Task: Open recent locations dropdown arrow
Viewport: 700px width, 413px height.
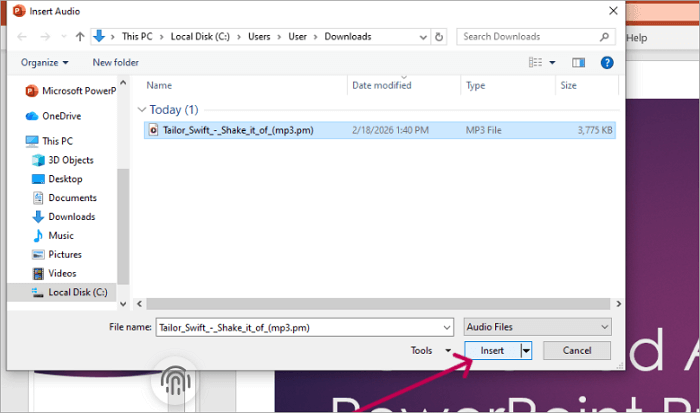Action: [64, 37]
